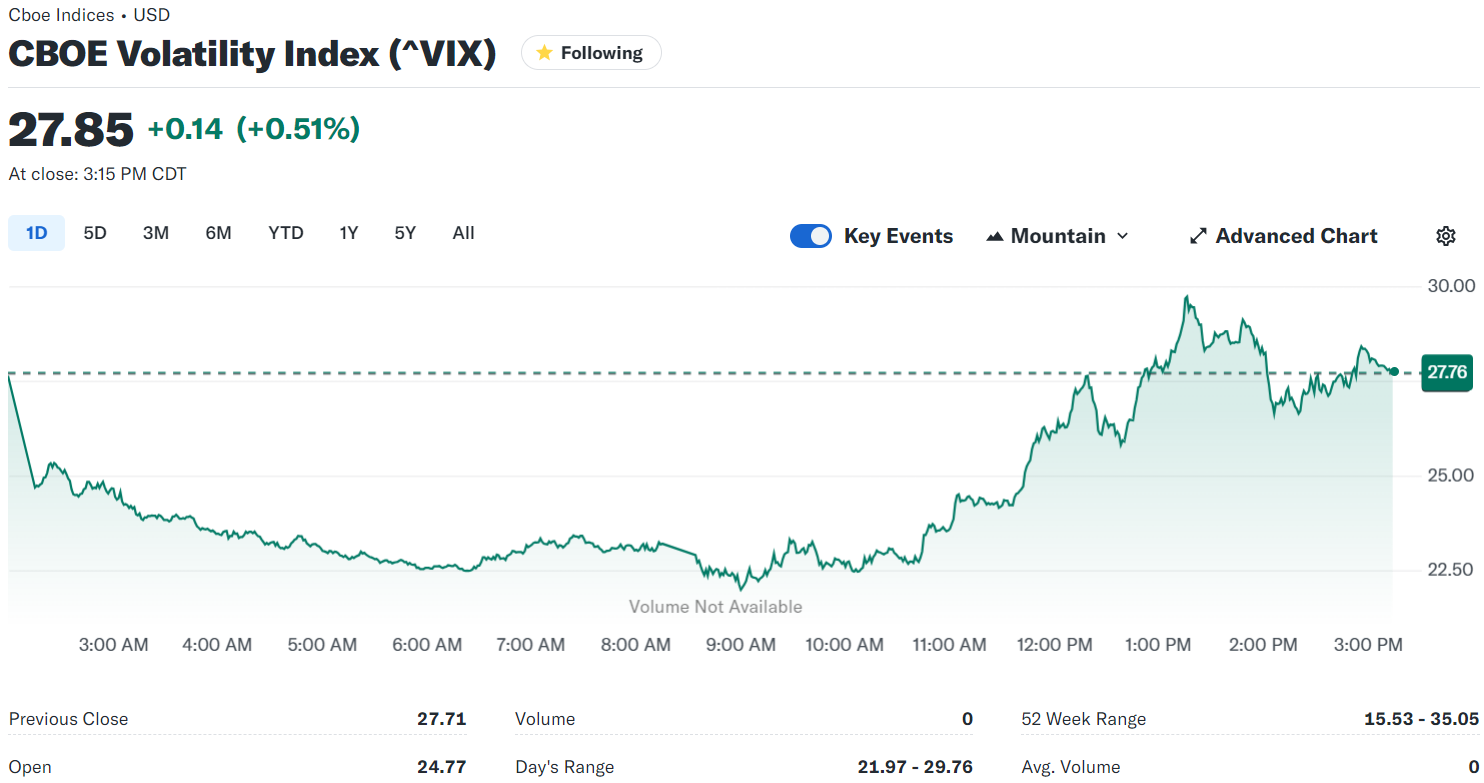Switch chart to 1Y range
The image size is (1484, 783).
348,233
